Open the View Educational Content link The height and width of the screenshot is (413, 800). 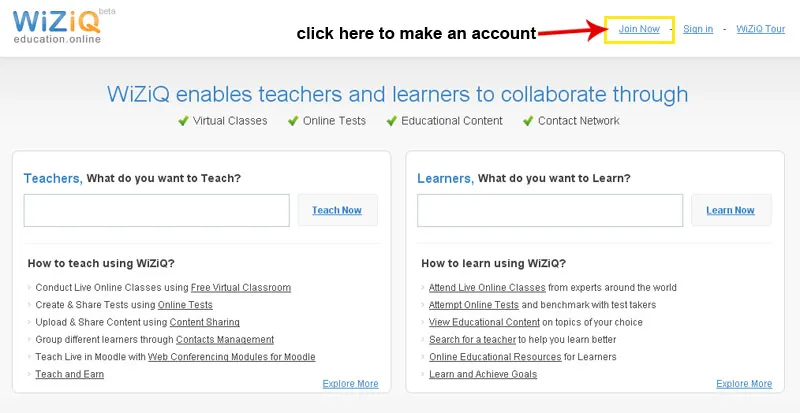pyautogui.click(x=484, y=322)
